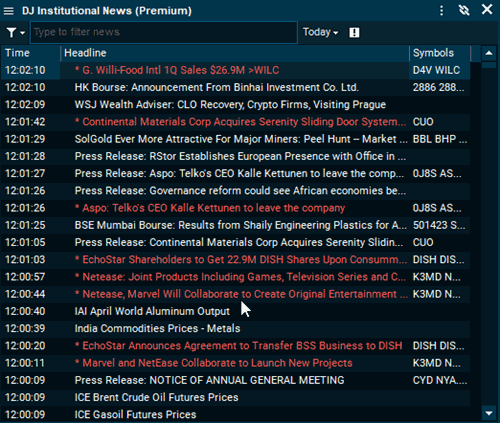Sort by the Time column header
Screen dimensions: 500x423
(x=31, y=53)
